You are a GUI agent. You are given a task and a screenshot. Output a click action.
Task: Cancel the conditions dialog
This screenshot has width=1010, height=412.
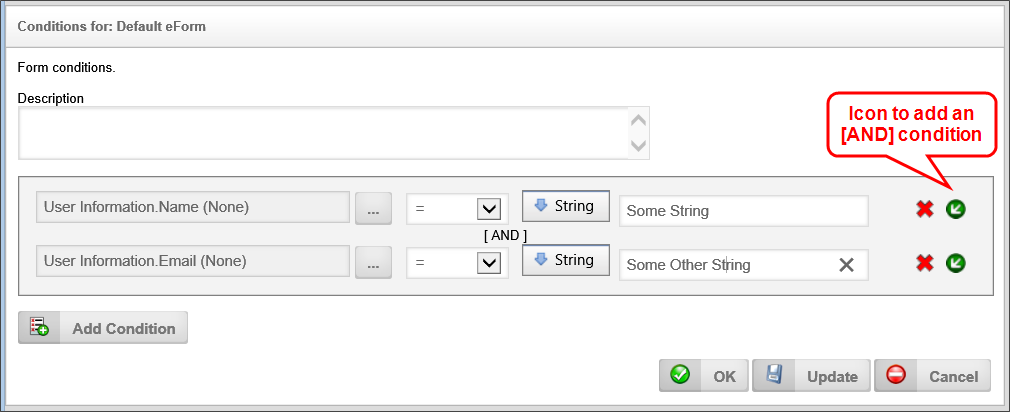(x=932, y=376)
